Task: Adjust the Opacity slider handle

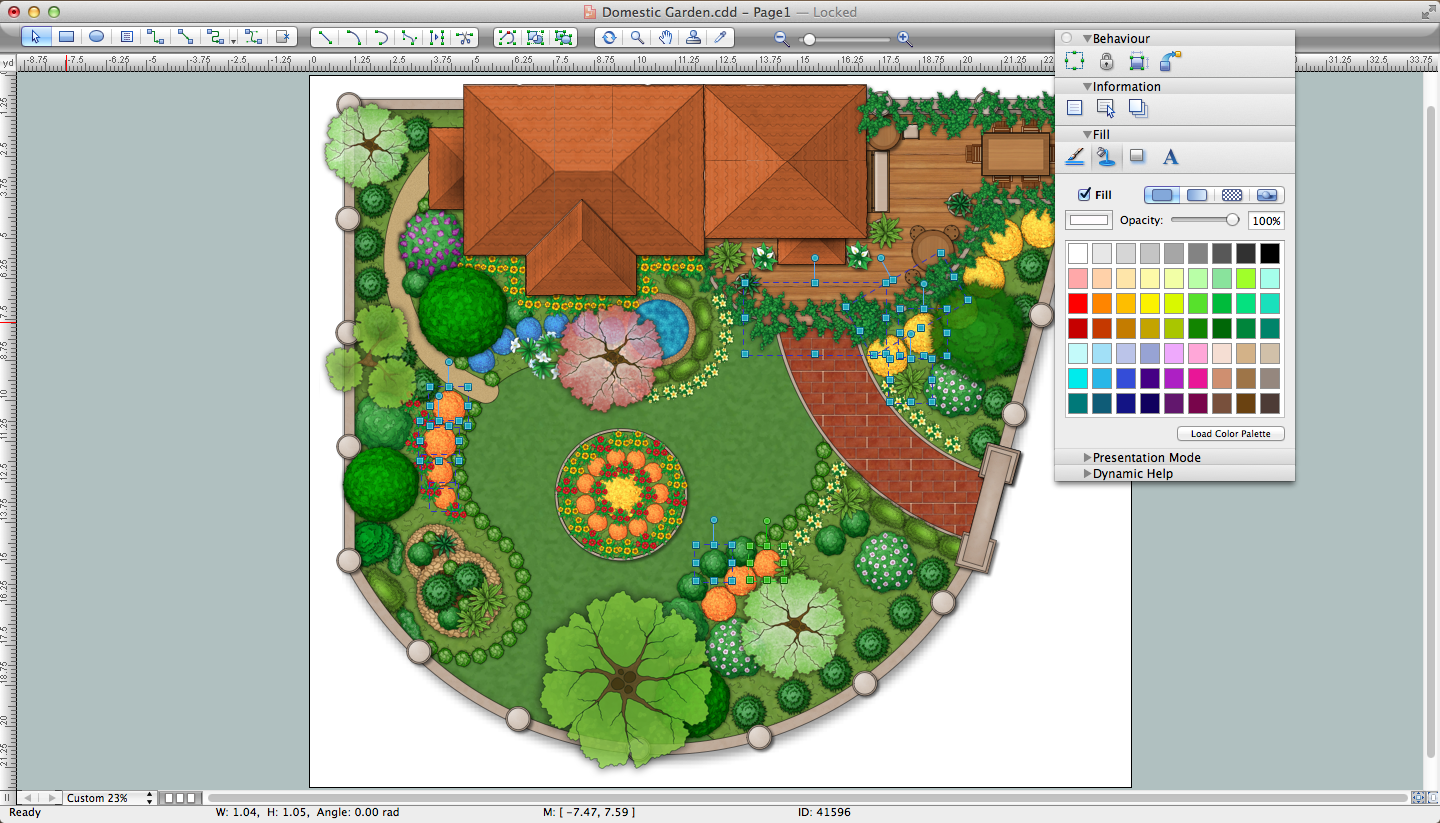Action: point(1232,220)
